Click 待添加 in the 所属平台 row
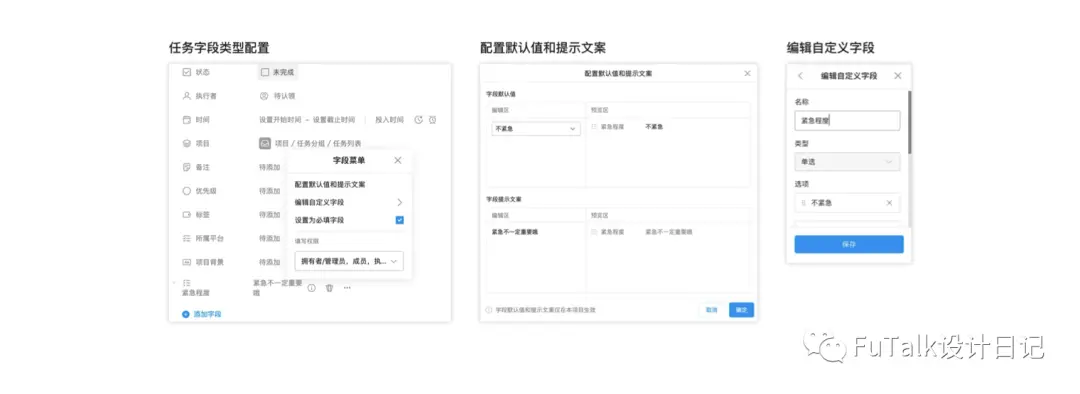The height and width of the screenshot is (394, 1080). (269, 238)
